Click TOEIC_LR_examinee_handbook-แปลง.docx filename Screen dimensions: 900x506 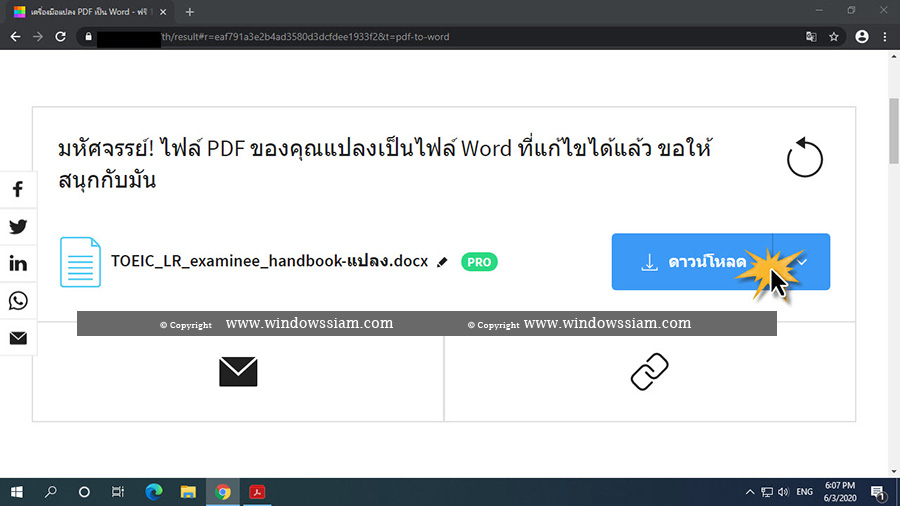click(x=269, y=261)
